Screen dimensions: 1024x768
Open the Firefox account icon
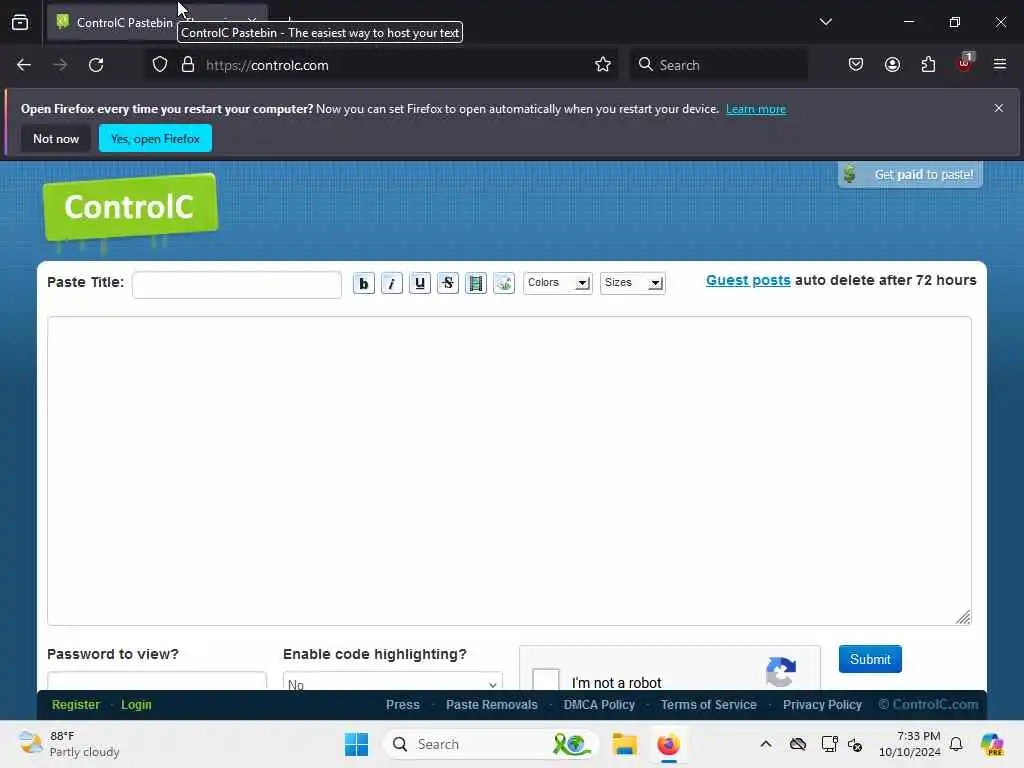(892, 65)
